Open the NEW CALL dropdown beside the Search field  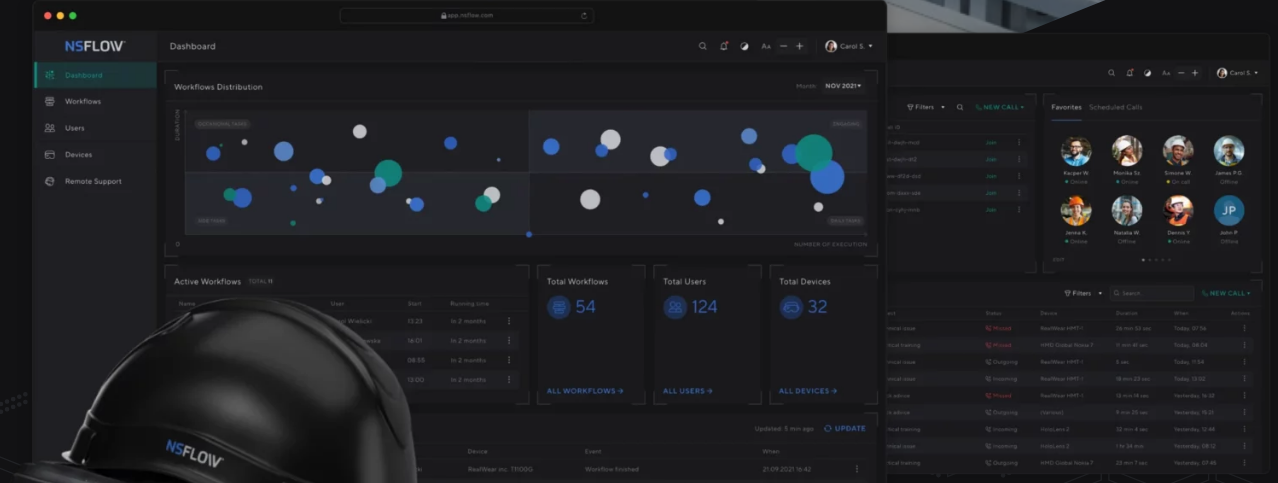pyautogui.click(x=1227, y=294)
